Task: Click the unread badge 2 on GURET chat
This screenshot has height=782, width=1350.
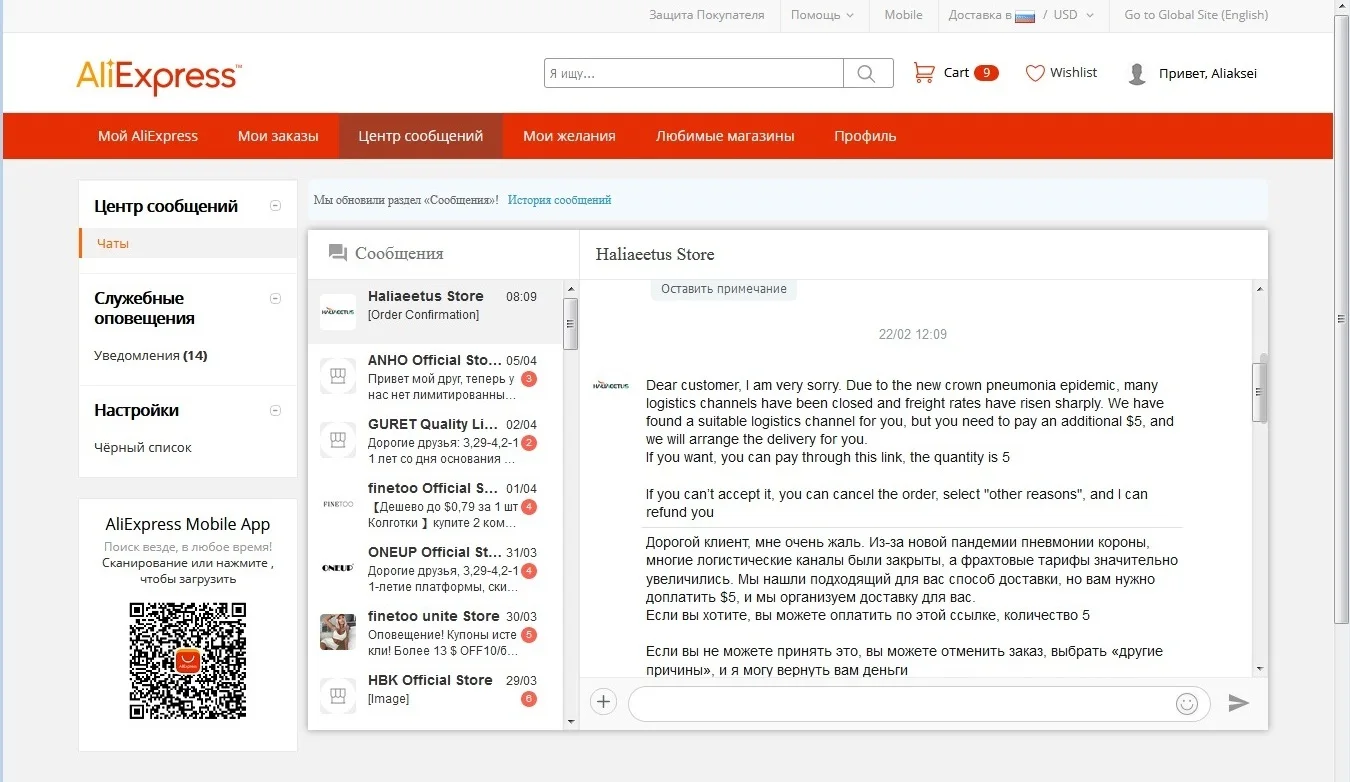Action: click(x=529, y=443)
